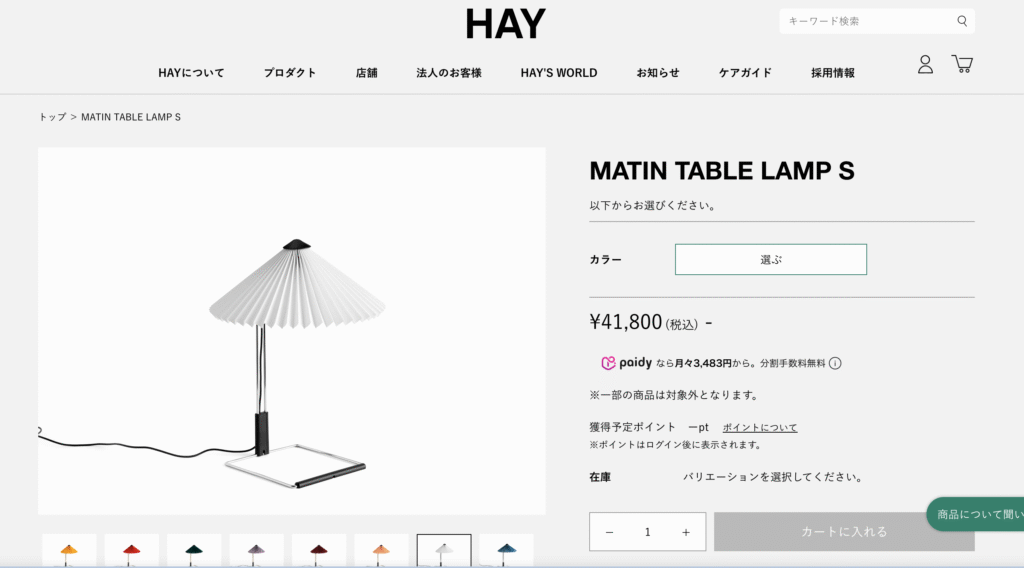Image resolution: width=1024 pixels, height=568 pixels.
Task: Go to 店舗 page
Action: pyautogui.click(x=366, y=72)
